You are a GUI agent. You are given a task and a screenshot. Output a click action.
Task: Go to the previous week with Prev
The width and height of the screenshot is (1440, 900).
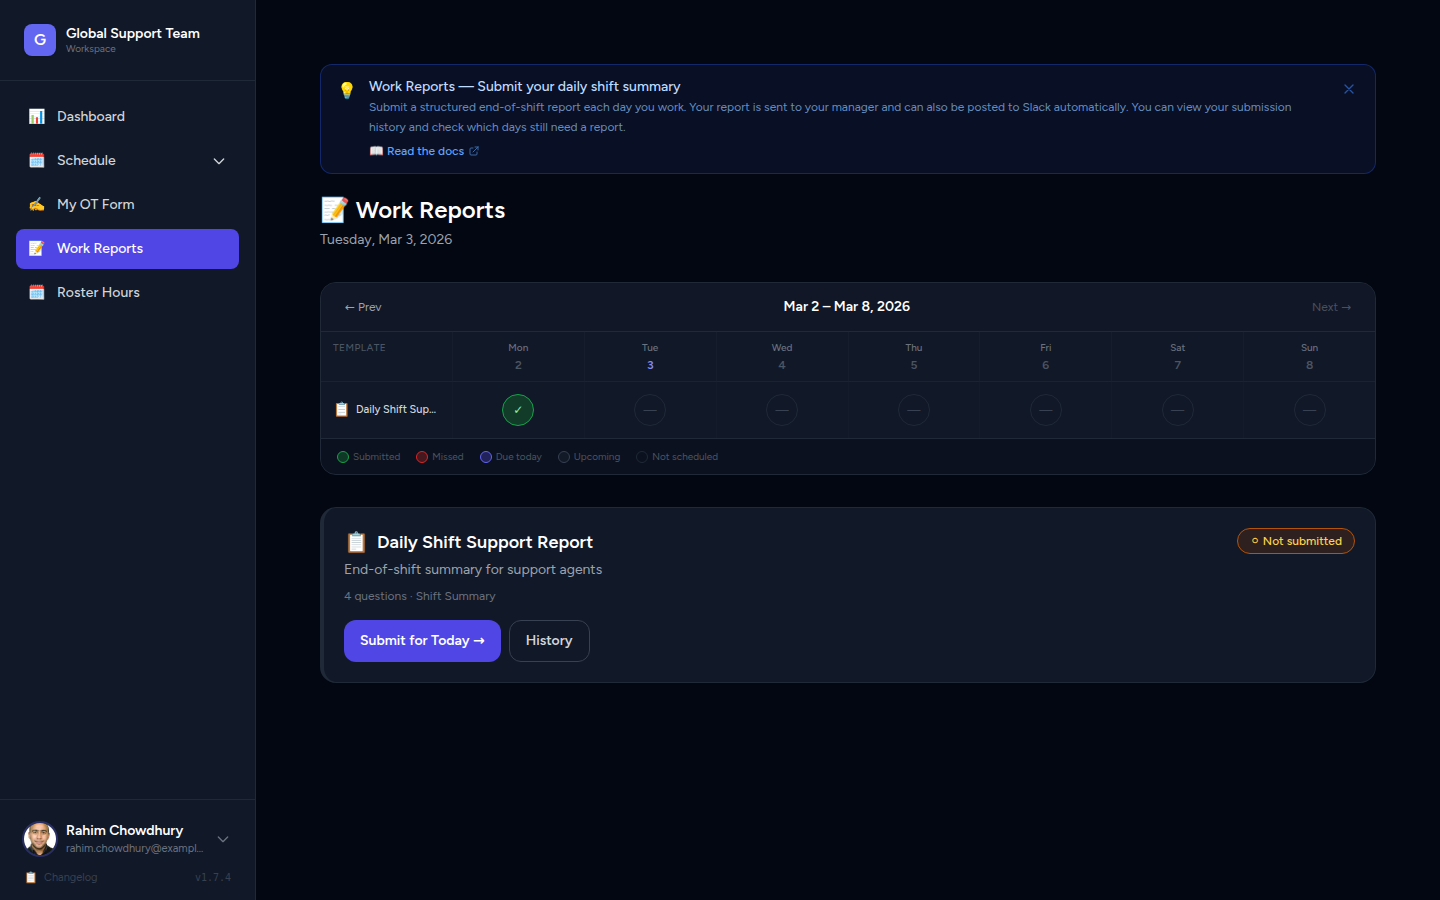tap(362, 307)
